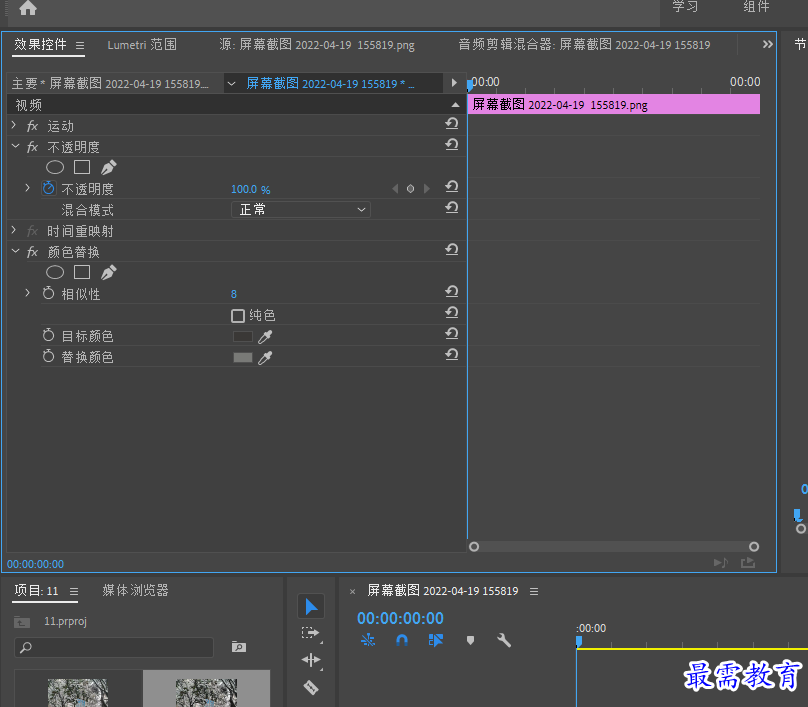Click the 替换颜色 color swatch

click(x=243, y=358)
